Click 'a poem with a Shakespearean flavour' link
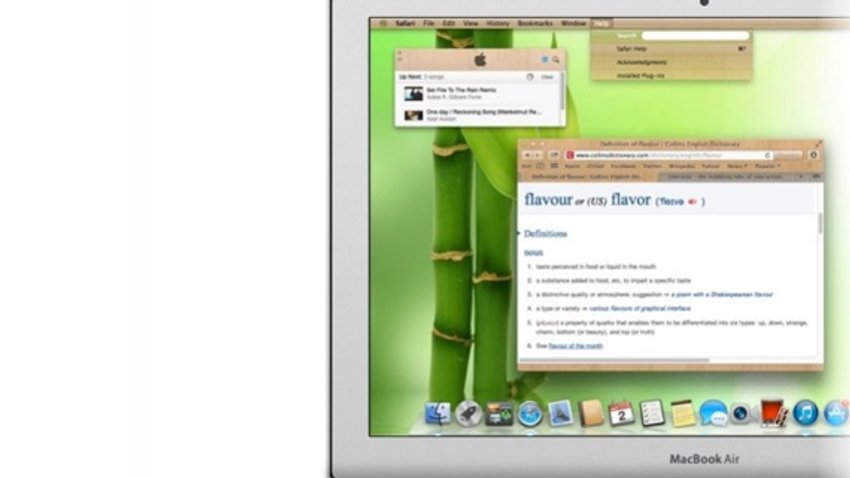Screen dimensions: 850x478 (x=722, y=294)
